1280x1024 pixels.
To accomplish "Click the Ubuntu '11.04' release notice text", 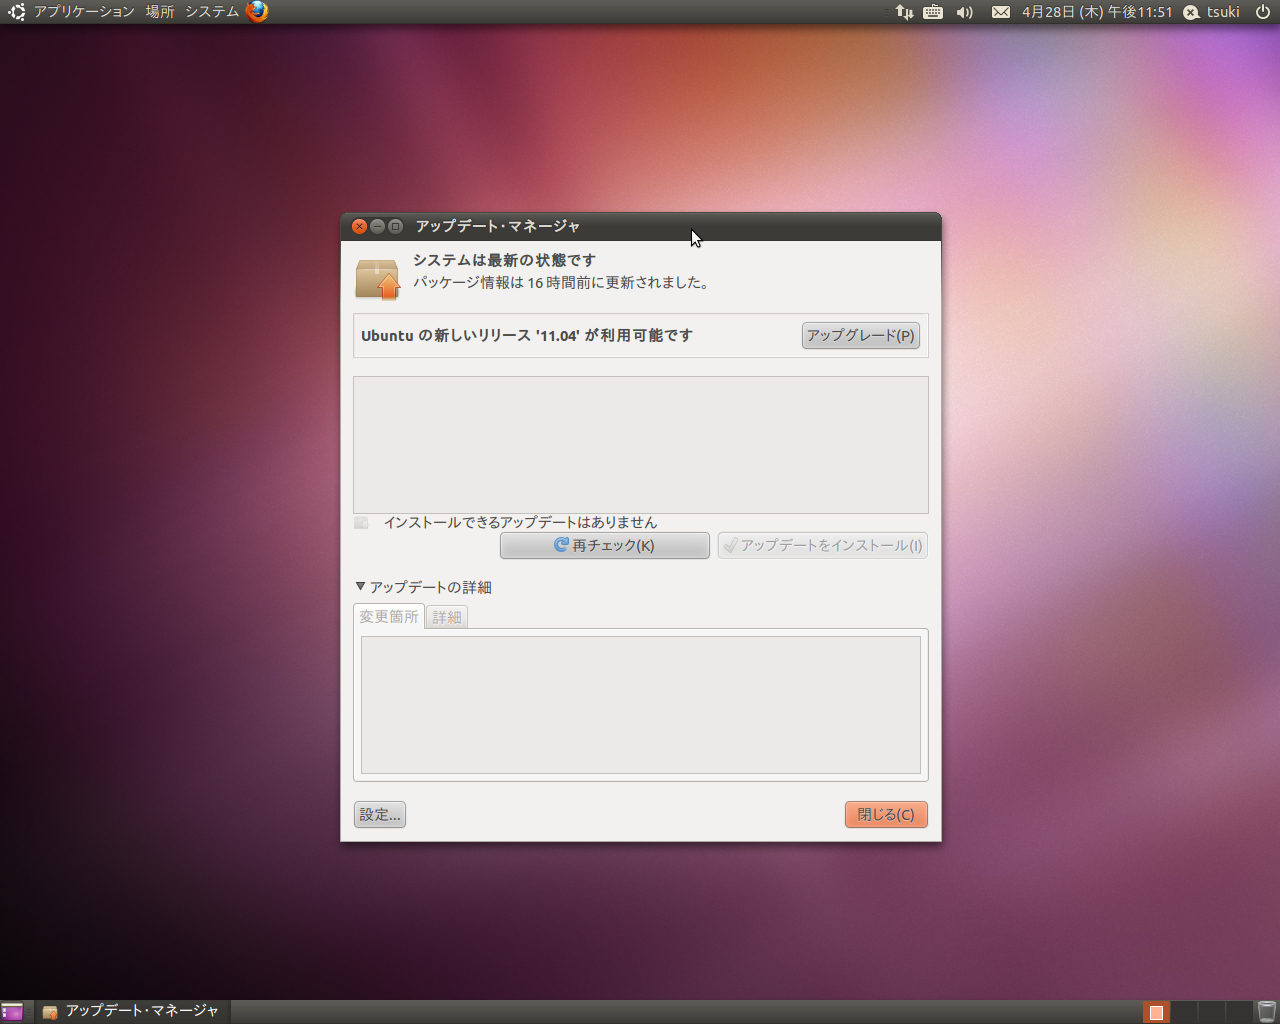I will tap(527, 336).
